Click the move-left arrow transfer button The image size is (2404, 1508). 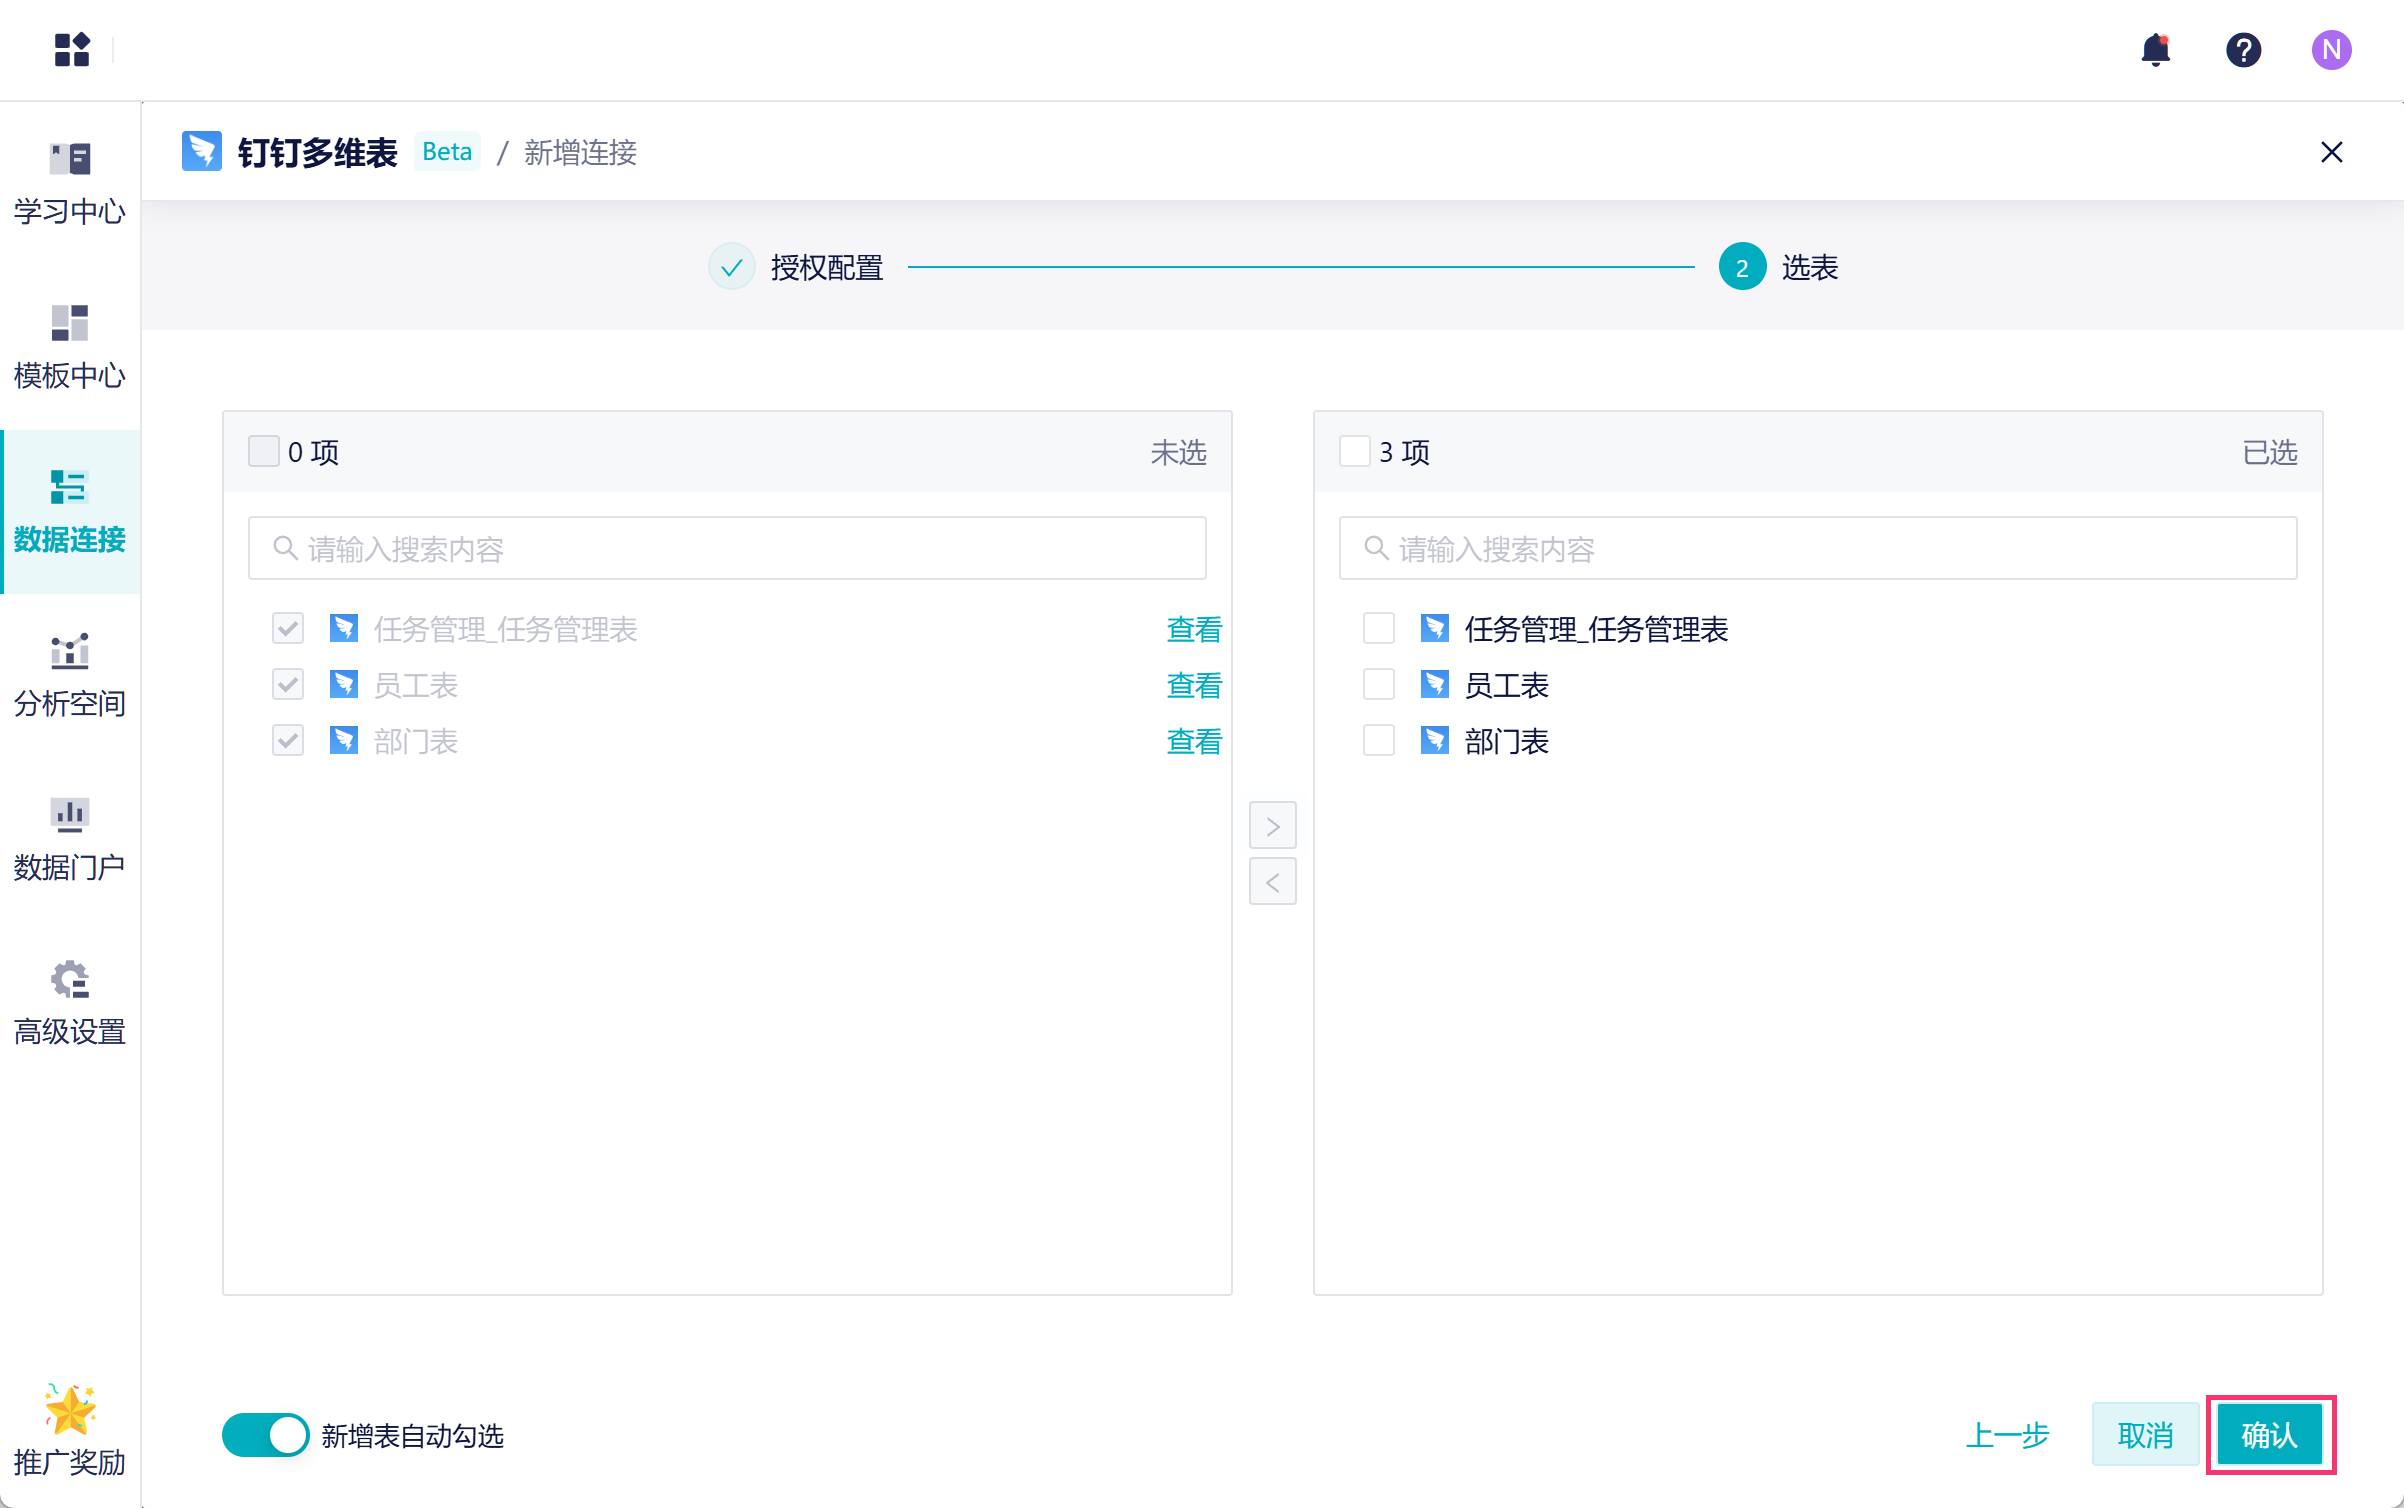(x=1272, y=882)
